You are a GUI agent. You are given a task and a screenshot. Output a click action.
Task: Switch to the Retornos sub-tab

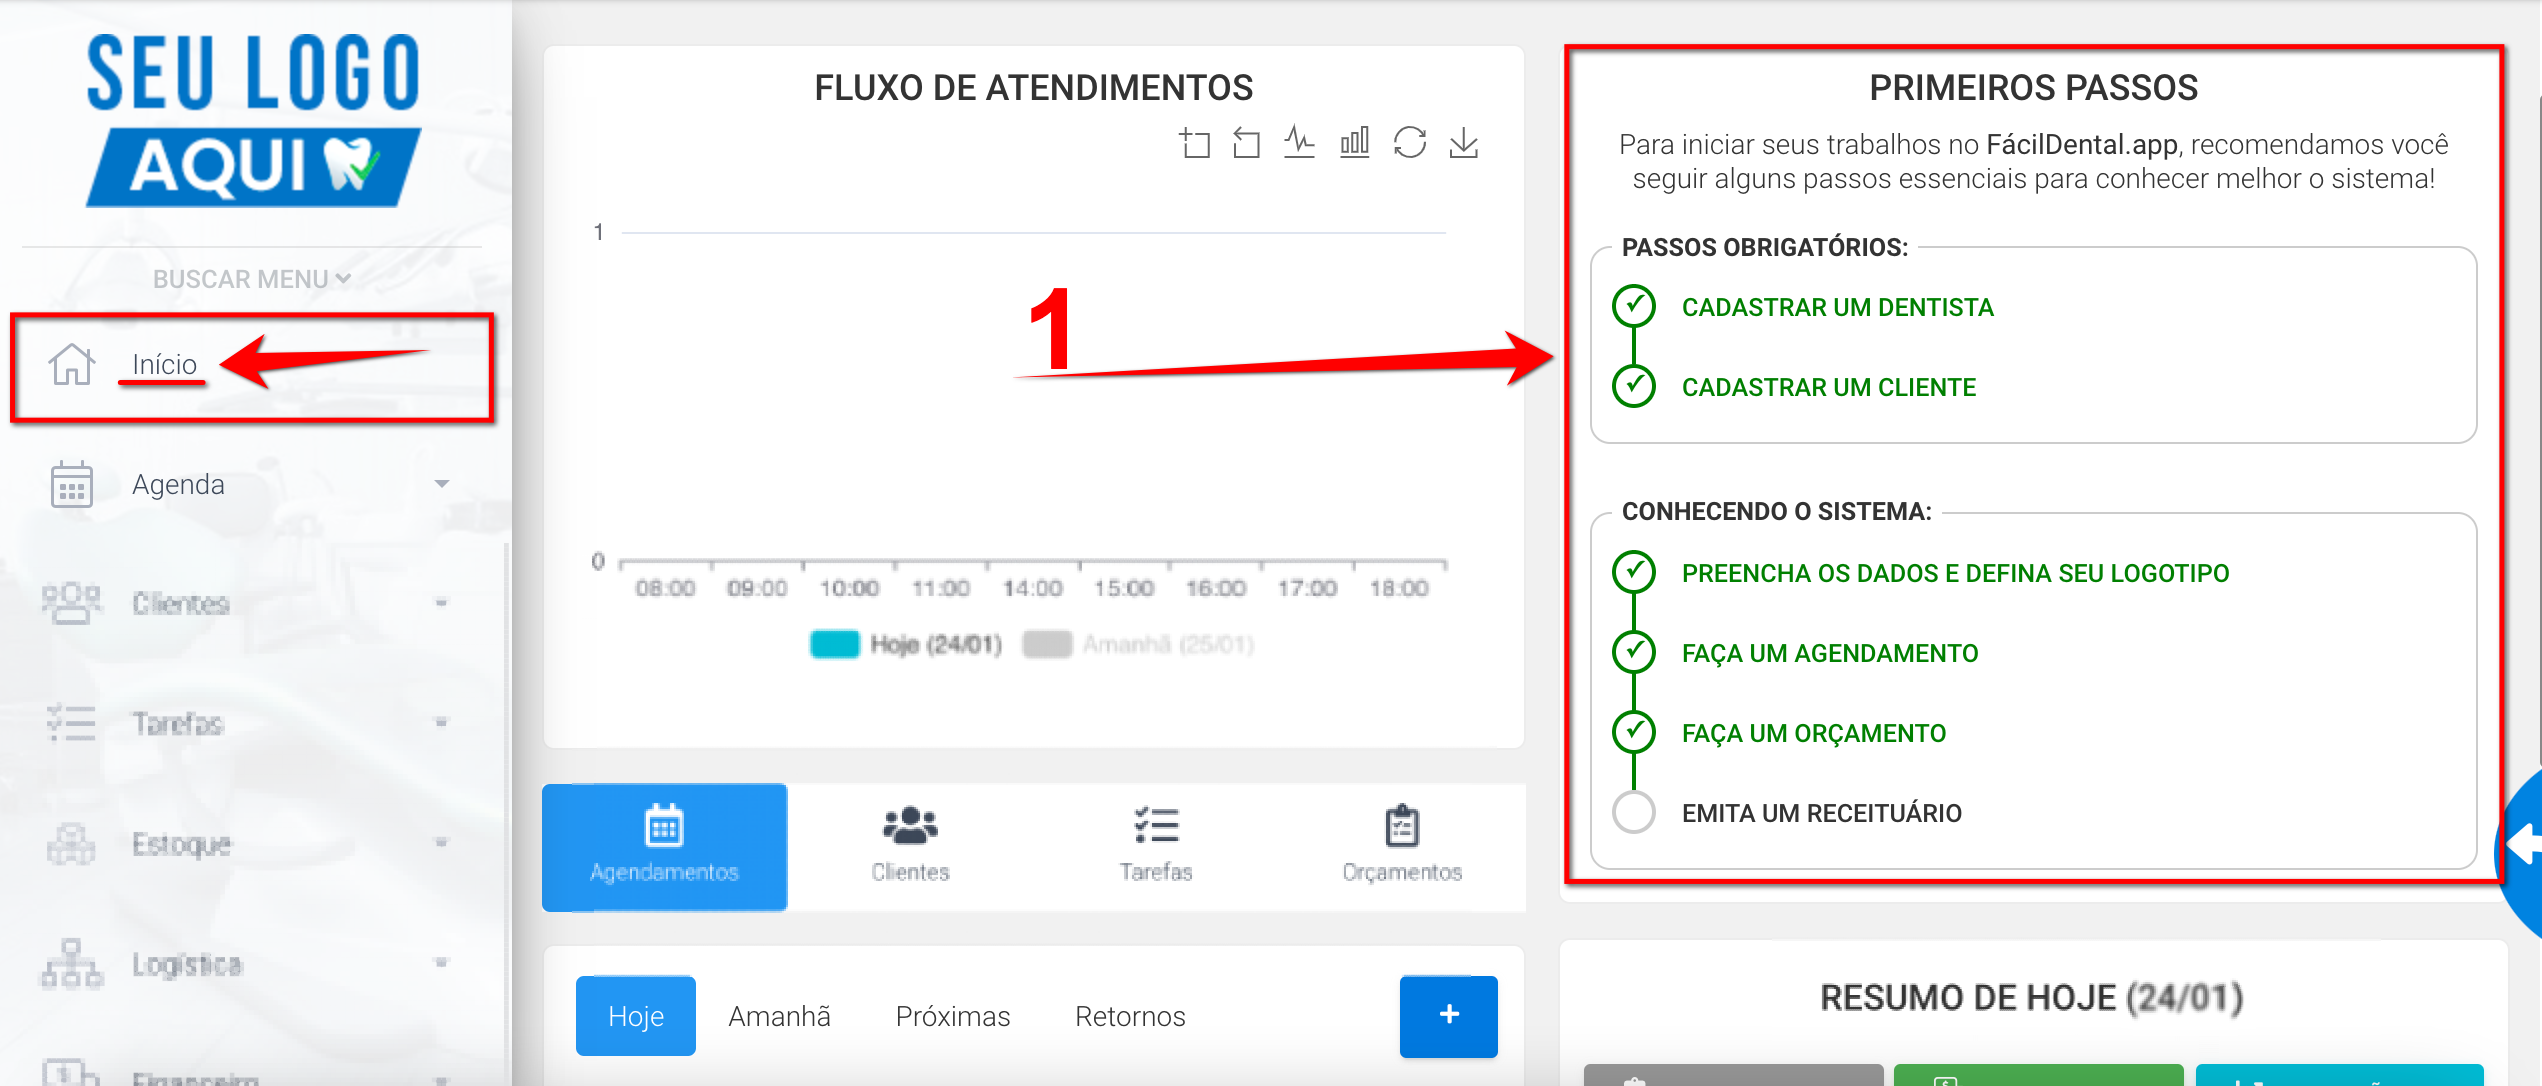pos(1130,1016)
